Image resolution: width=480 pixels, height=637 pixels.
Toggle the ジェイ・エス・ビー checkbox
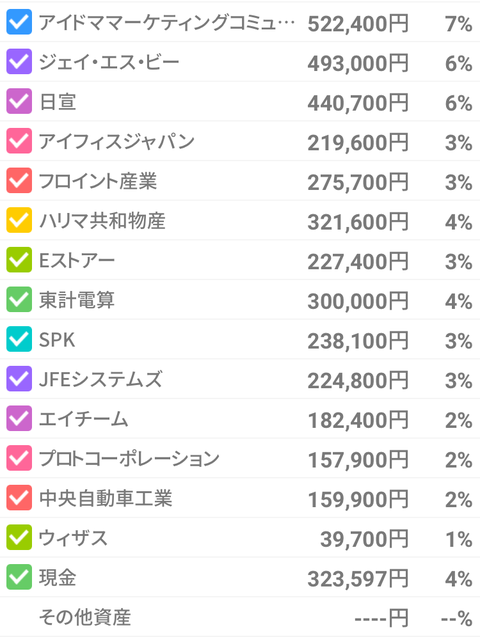[x=19, y=62]
